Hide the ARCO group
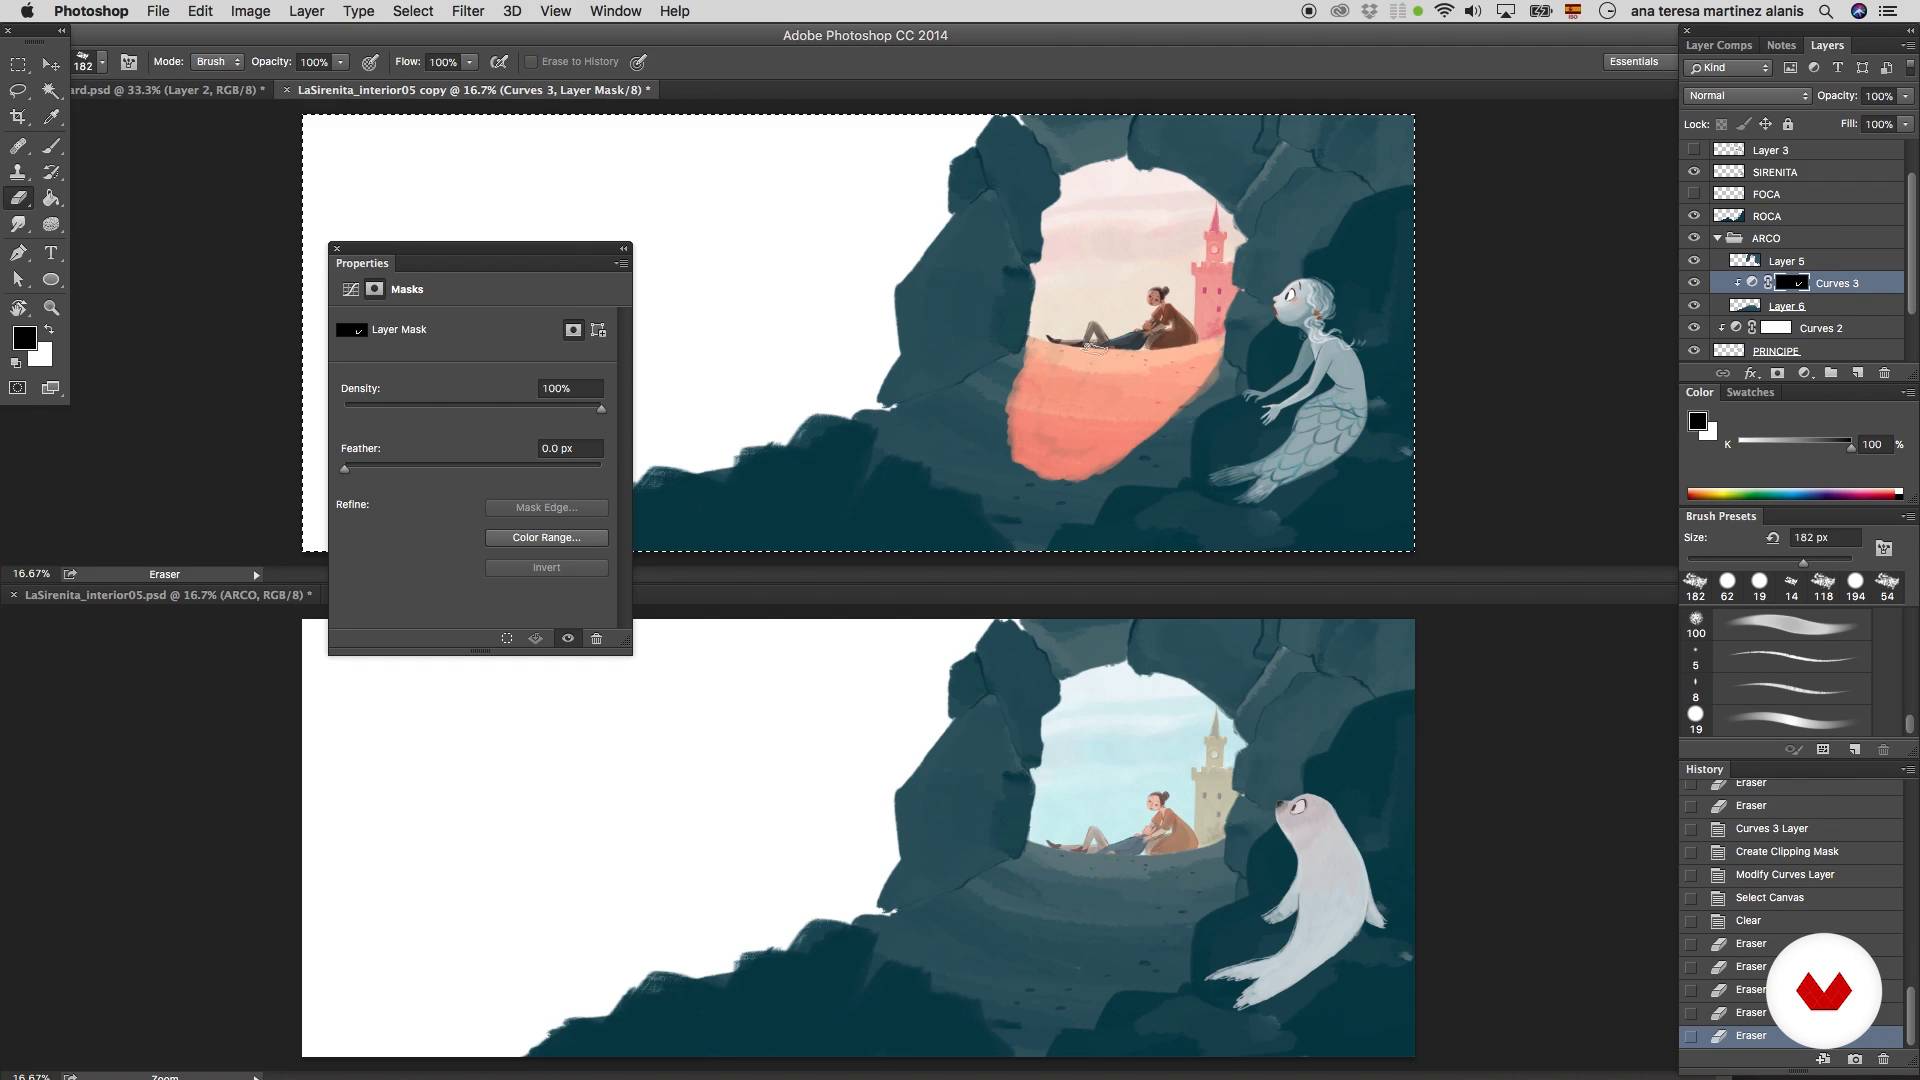 point(1693,238)
